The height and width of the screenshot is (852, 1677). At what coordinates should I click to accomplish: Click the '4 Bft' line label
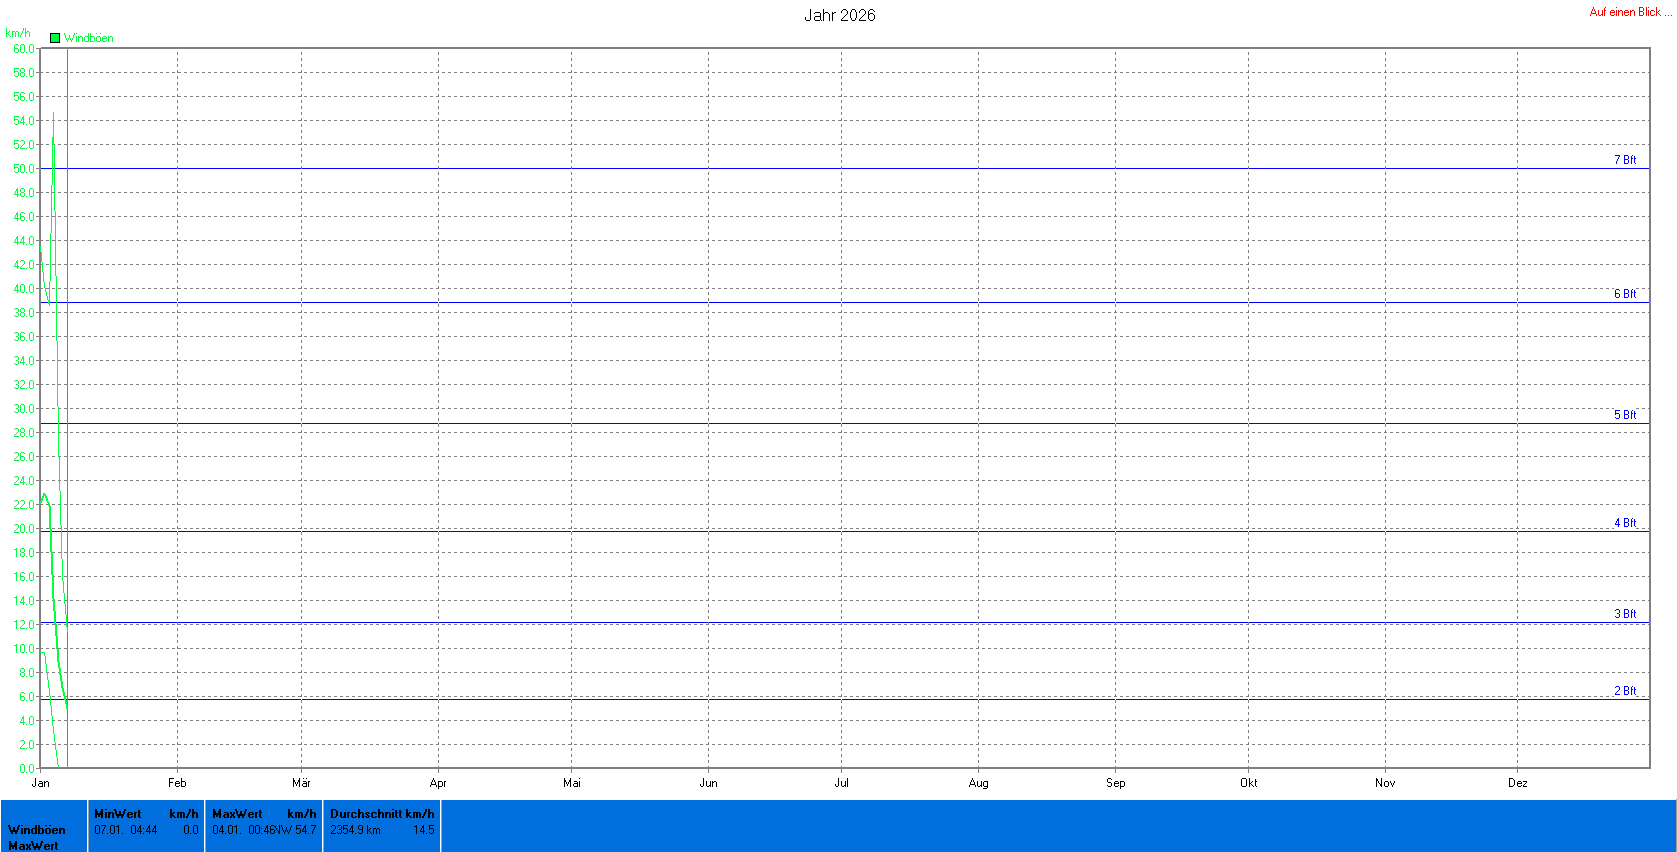[1625, 523]
